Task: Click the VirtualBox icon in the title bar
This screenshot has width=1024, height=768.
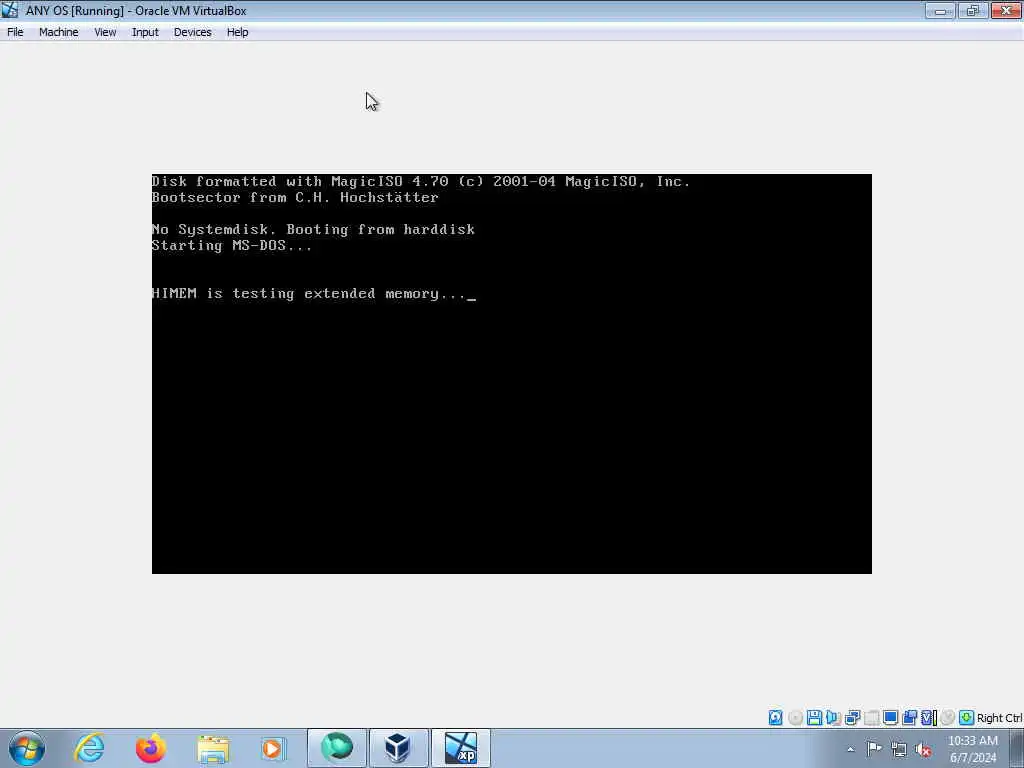Action: point(10,10)
